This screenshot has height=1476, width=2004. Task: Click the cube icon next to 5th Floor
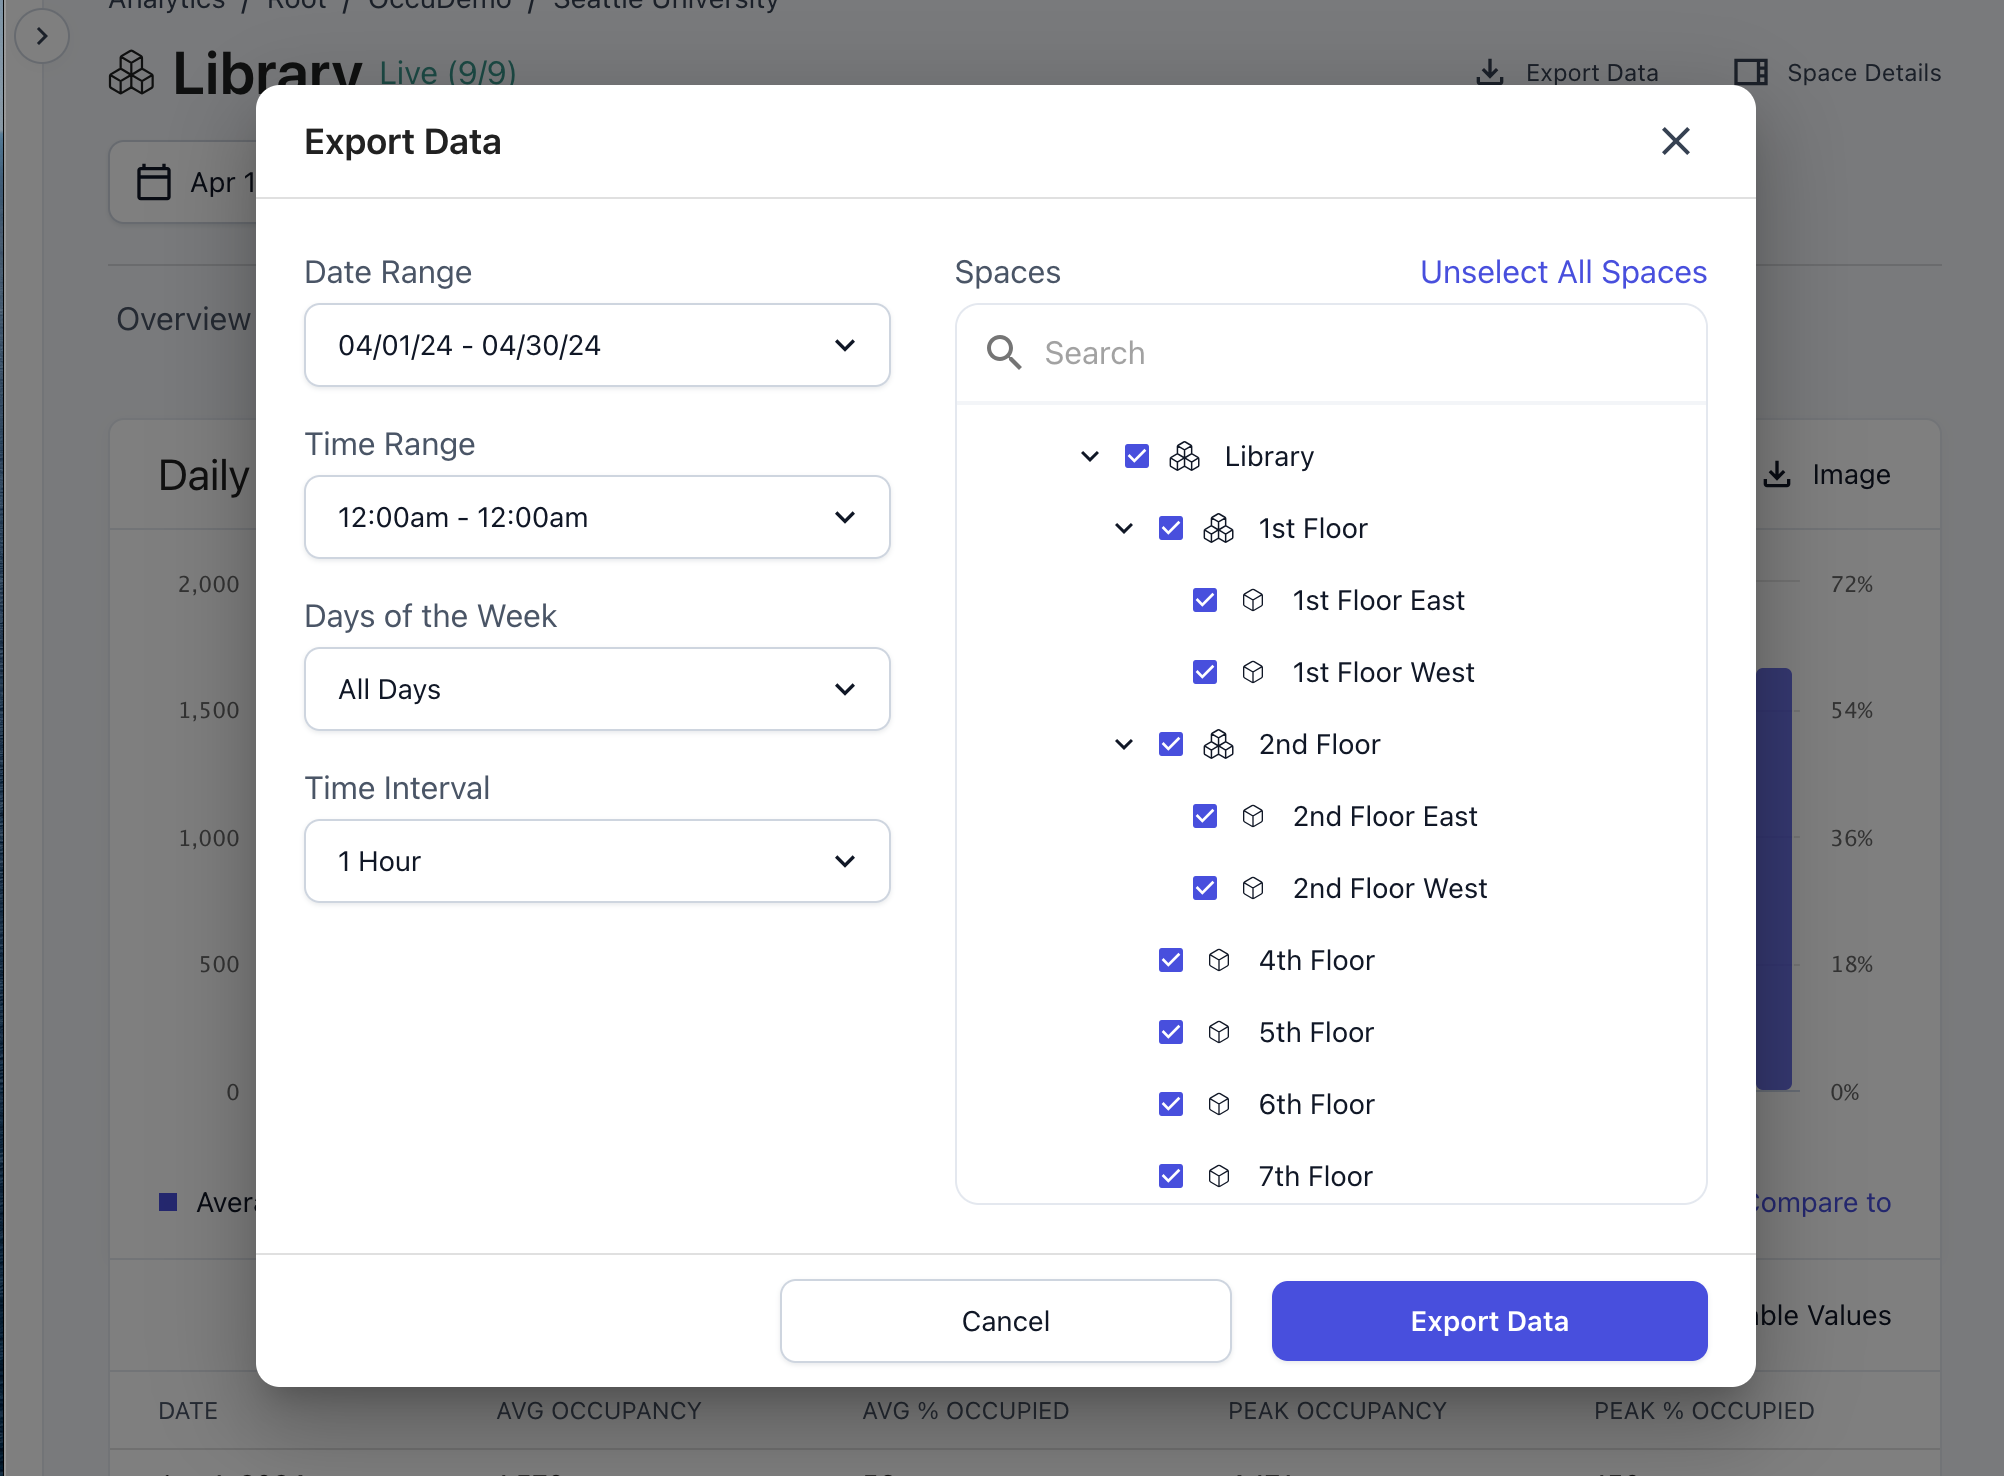point(1218,1033)
